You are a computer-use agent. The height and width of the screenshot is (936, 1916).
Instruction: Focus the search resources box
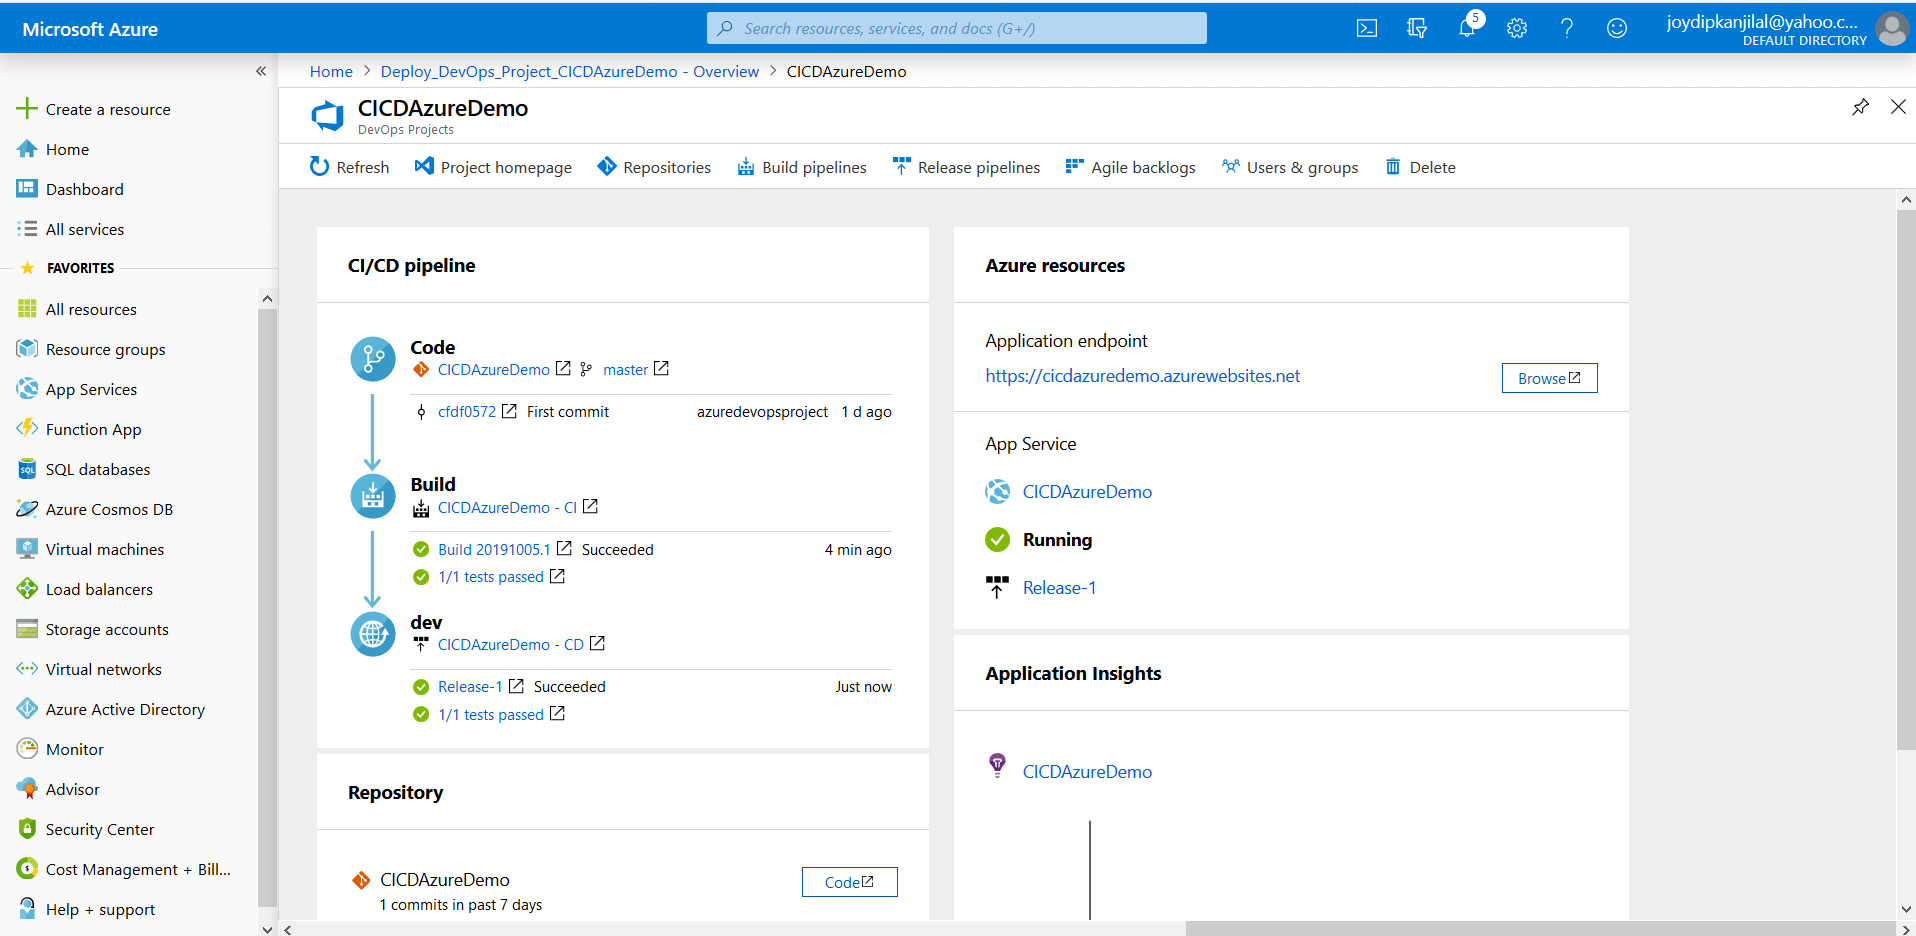956,28
